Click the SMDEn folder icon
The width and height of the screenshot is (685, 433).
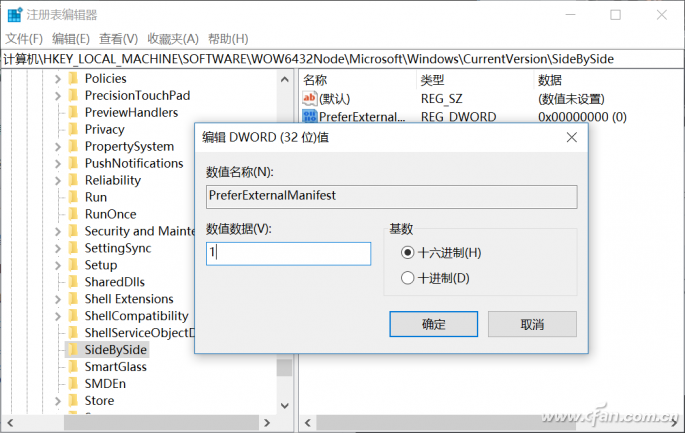[x=73, y=384]
